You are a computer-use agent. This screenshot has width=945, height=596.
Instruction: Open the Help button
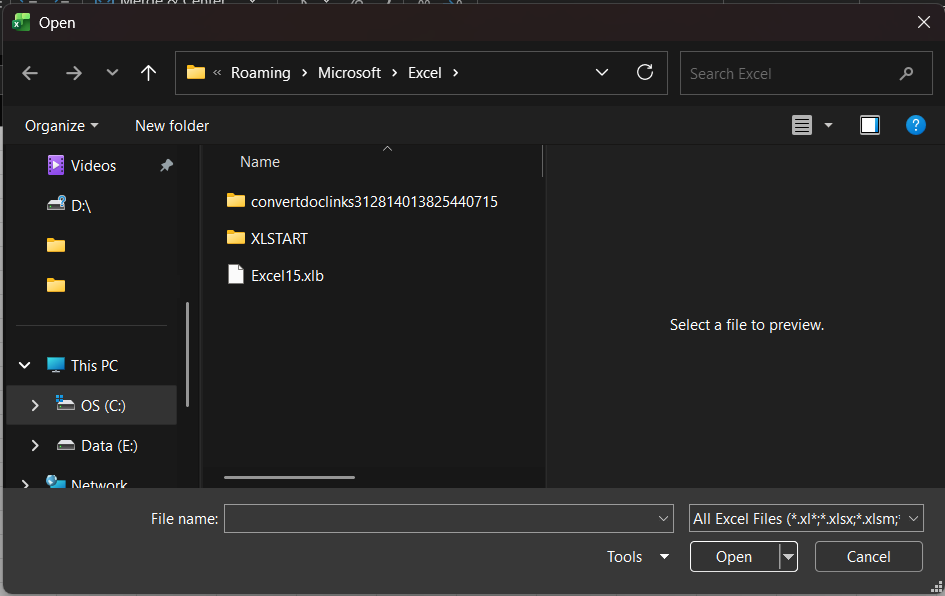point(915,125)
